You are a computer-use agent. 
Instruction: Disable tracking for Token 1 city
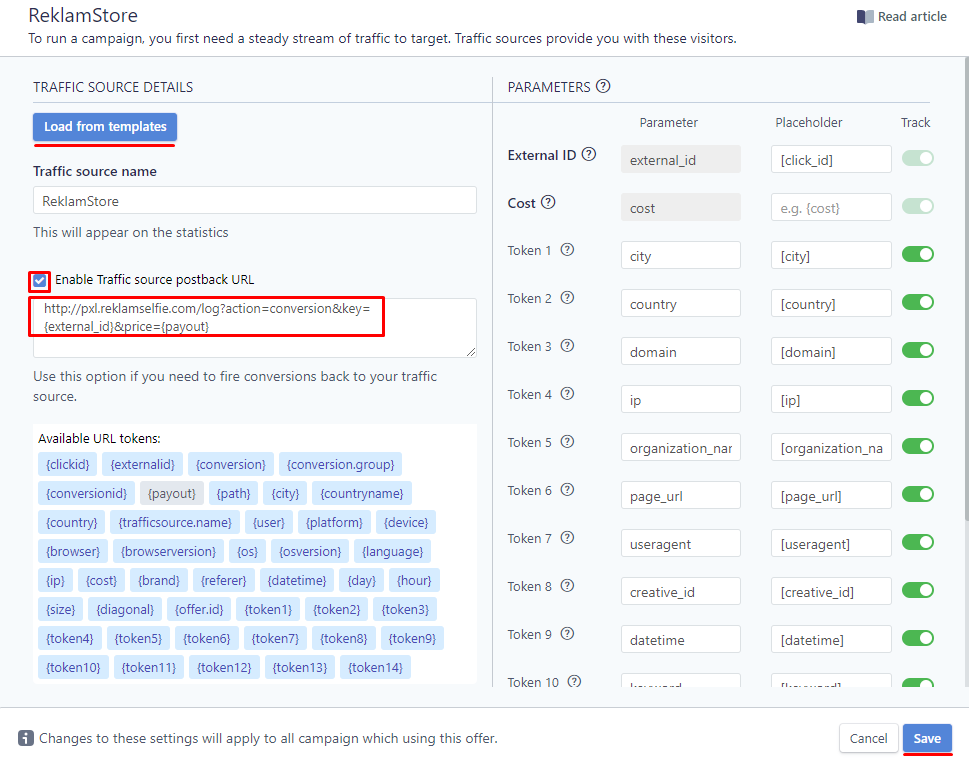click(x=917, y=254)
